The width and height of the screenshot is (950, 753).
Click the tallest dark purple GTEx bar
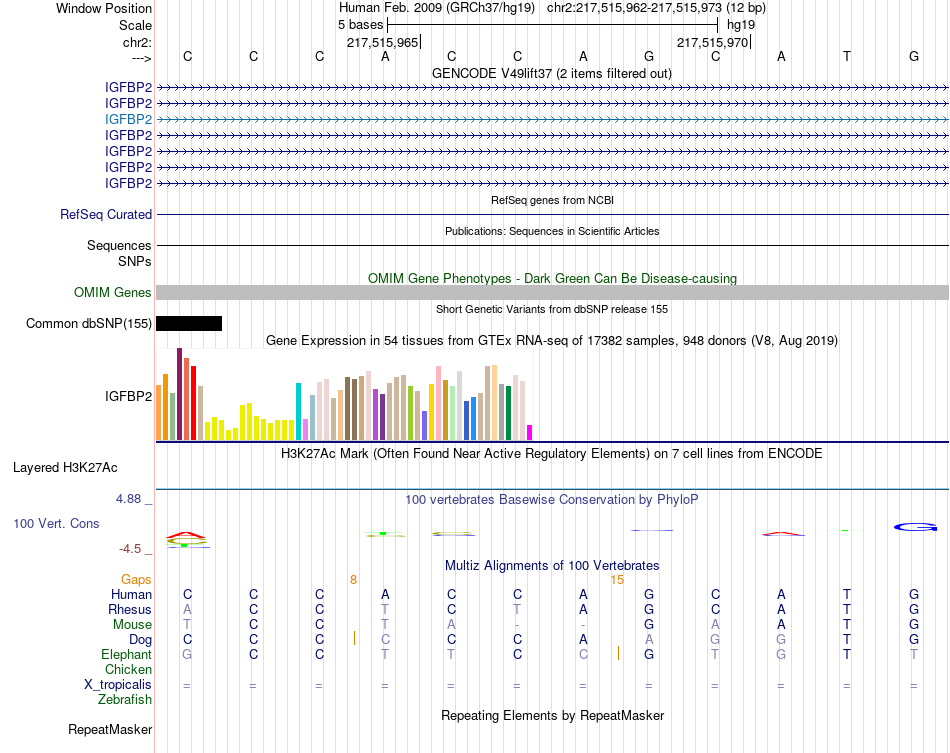179,394
